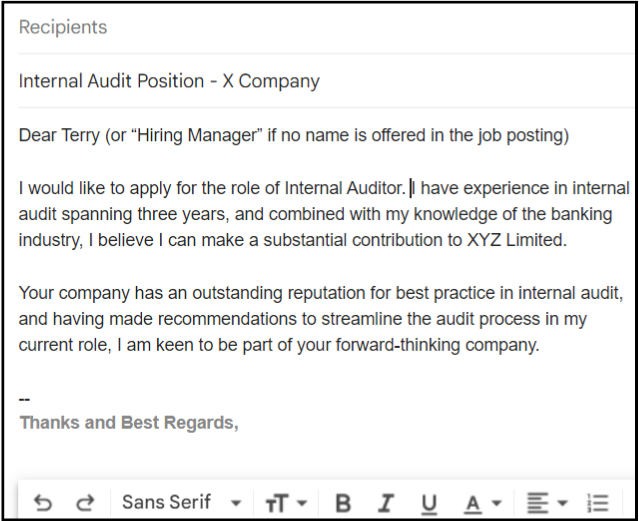Click the signature separator dashes
Screen dimensions: 639x521
click(25, 400)
